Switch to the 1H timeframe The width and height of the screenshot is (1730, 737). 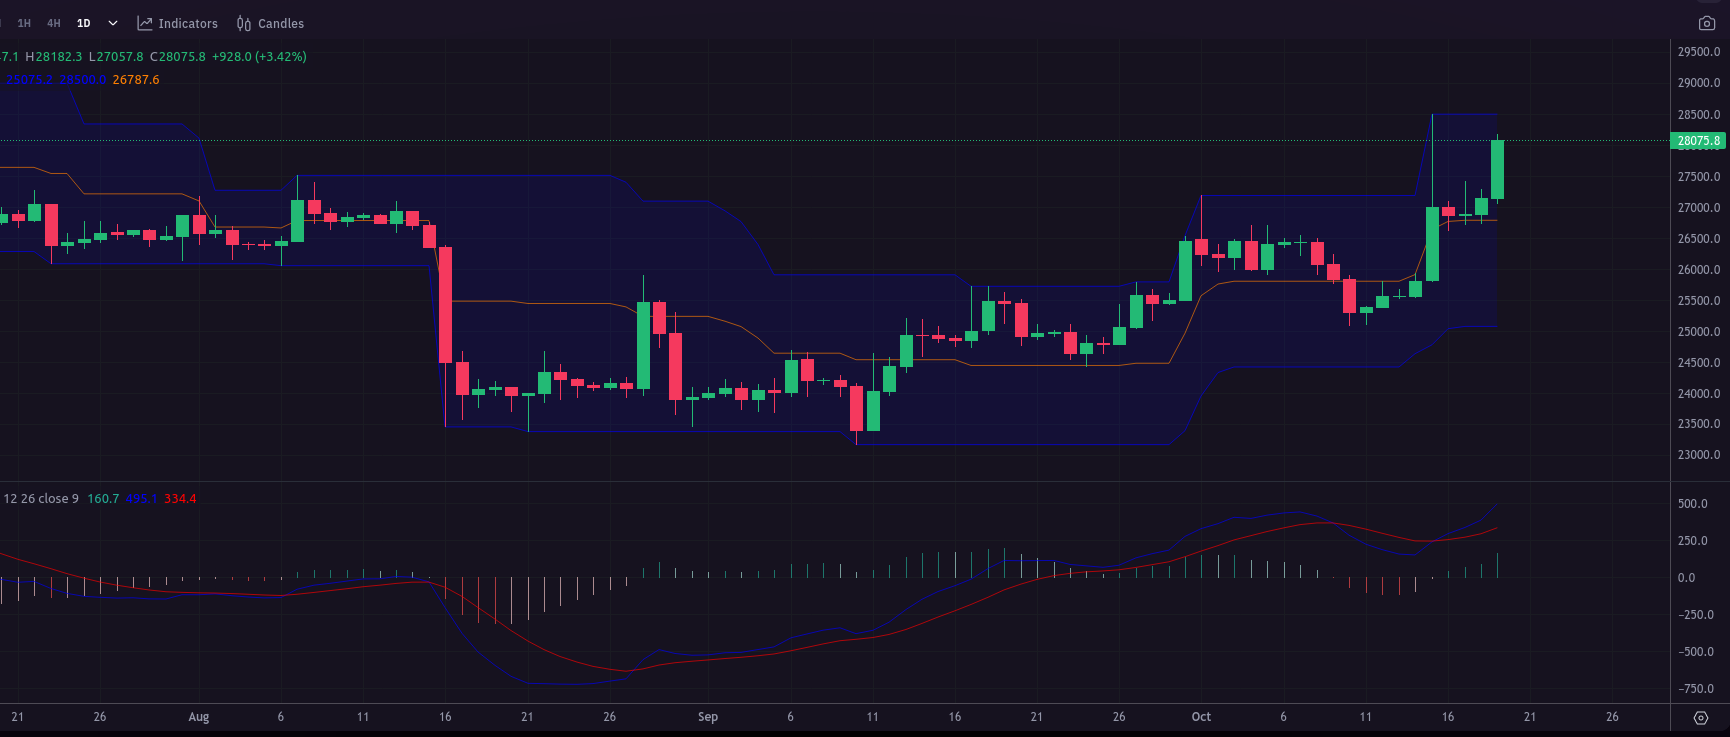(24, 23)
